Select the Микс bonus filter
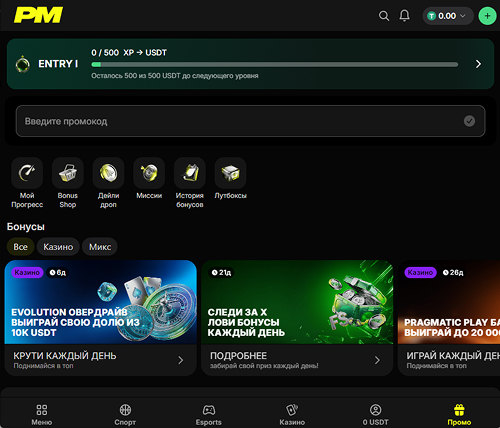Screen dimensions: 500x428 click(100, 247)
